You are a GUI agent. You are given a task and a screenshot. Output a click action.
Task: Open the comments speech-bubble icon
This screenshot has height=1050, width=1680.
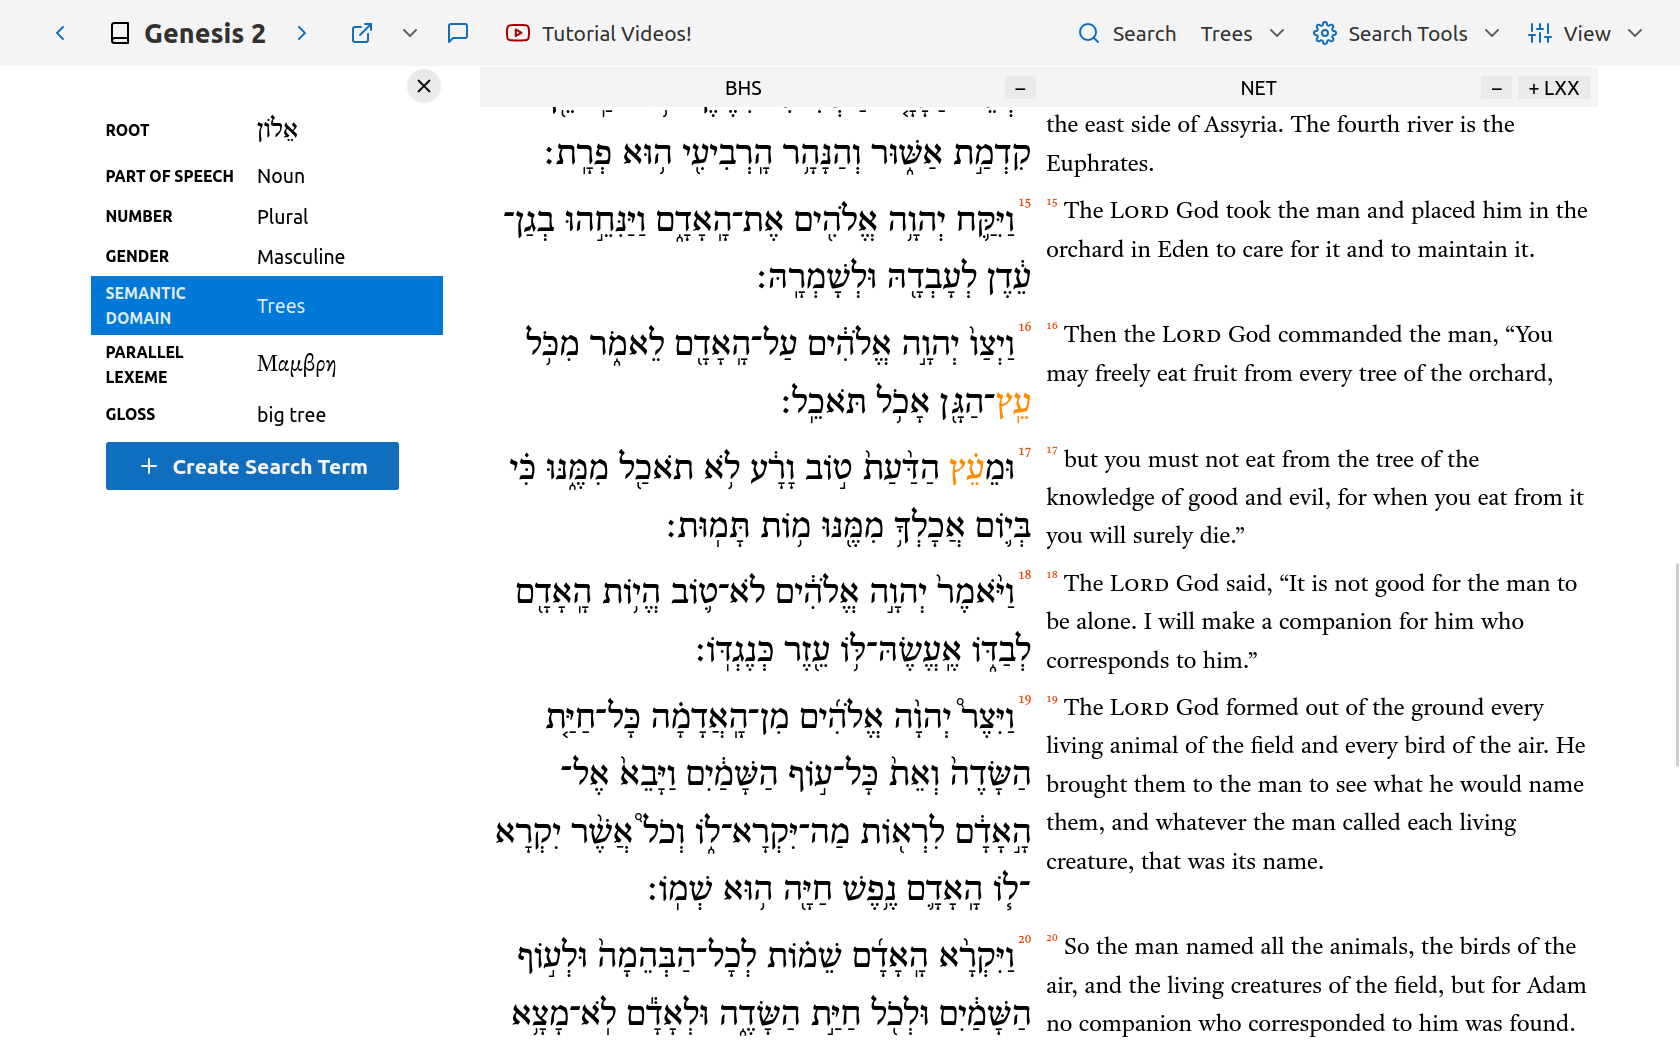pos(458,33)
